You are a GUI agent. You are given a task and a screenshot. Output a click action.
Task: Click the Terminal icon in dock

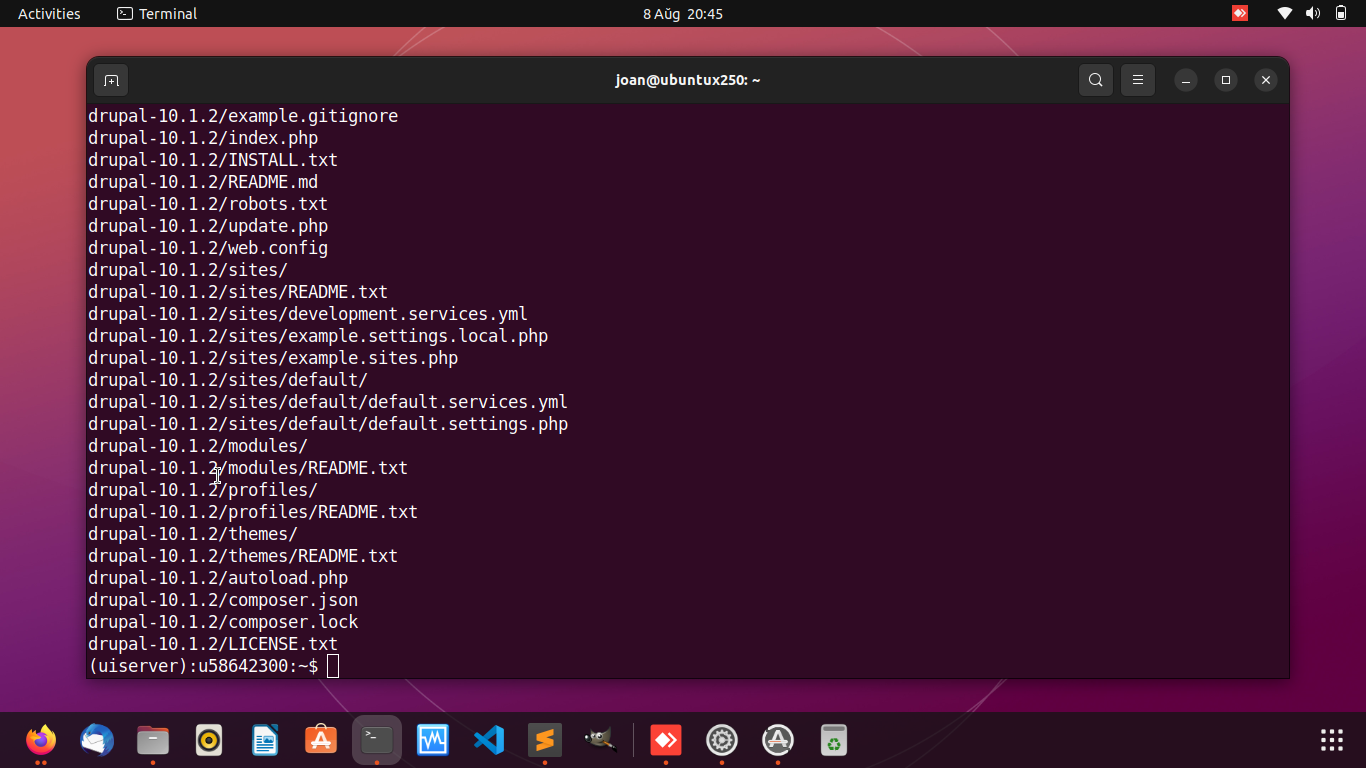377,740
